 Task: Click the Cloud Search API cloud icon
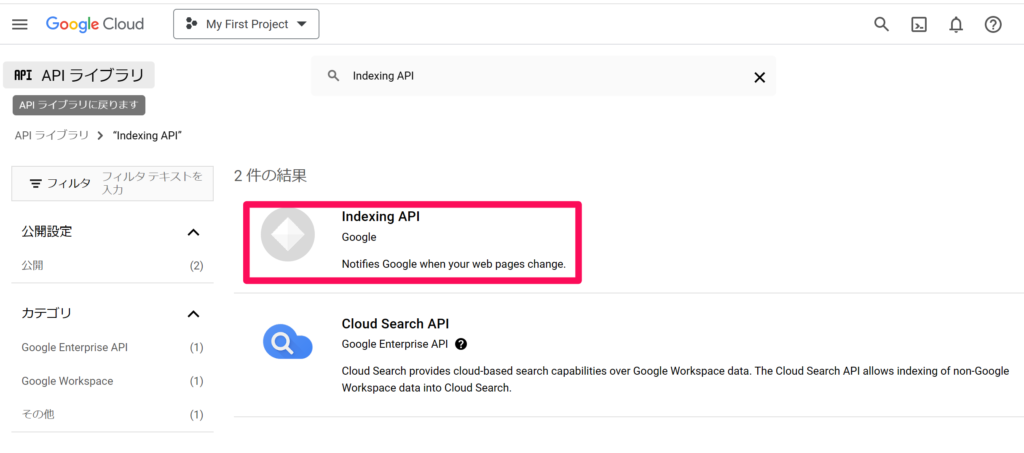[287, 341]
